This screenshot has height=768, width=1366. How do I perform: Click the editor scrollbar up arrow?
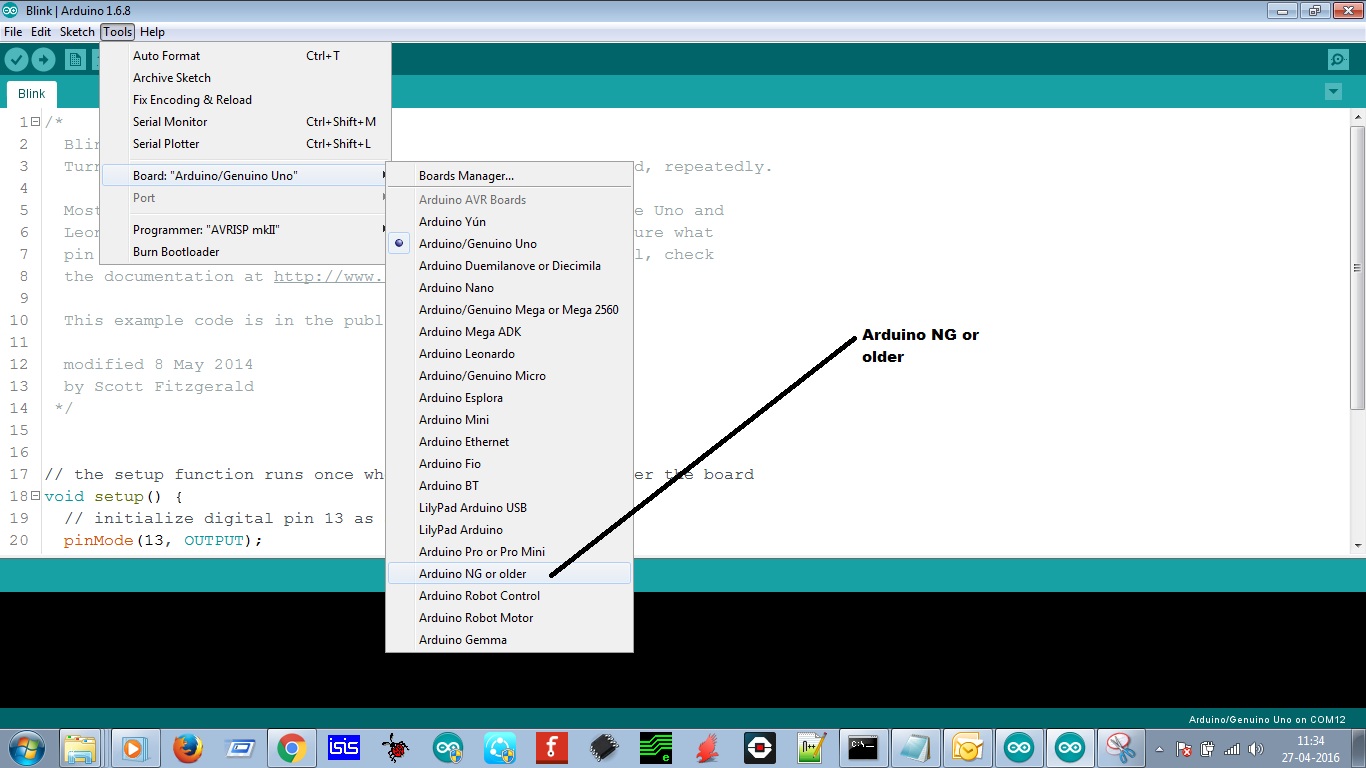1357,119
